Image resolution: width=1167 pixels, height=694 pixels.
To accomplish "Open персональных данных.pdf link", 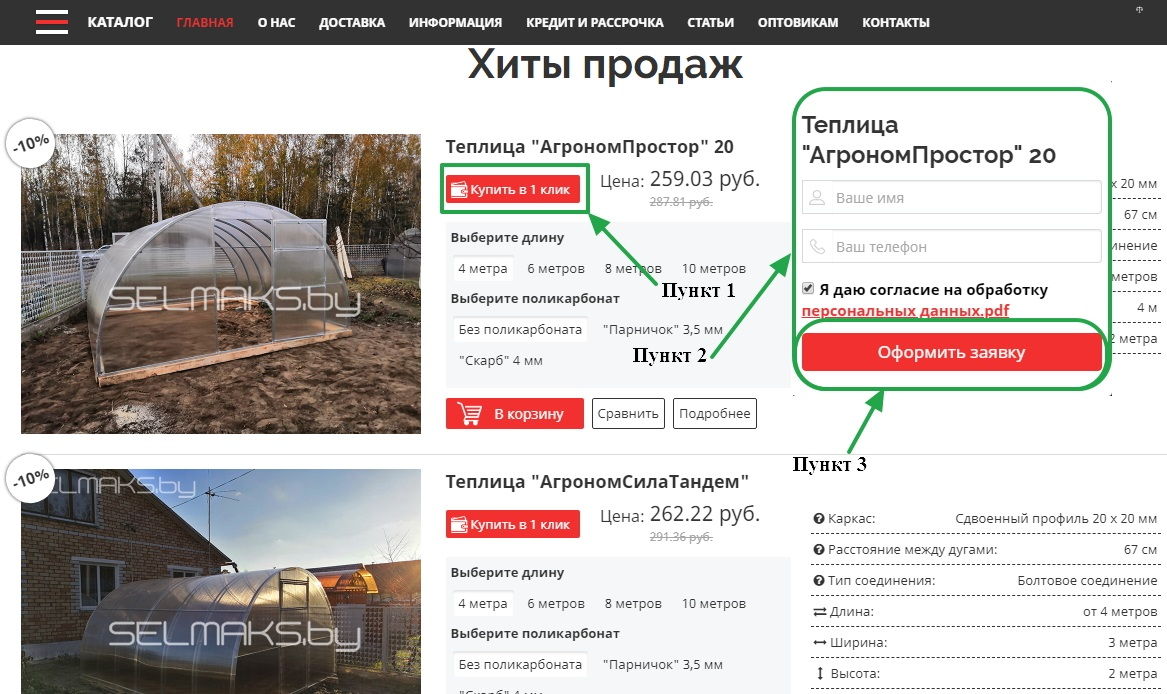I will [x=905, y=311].
